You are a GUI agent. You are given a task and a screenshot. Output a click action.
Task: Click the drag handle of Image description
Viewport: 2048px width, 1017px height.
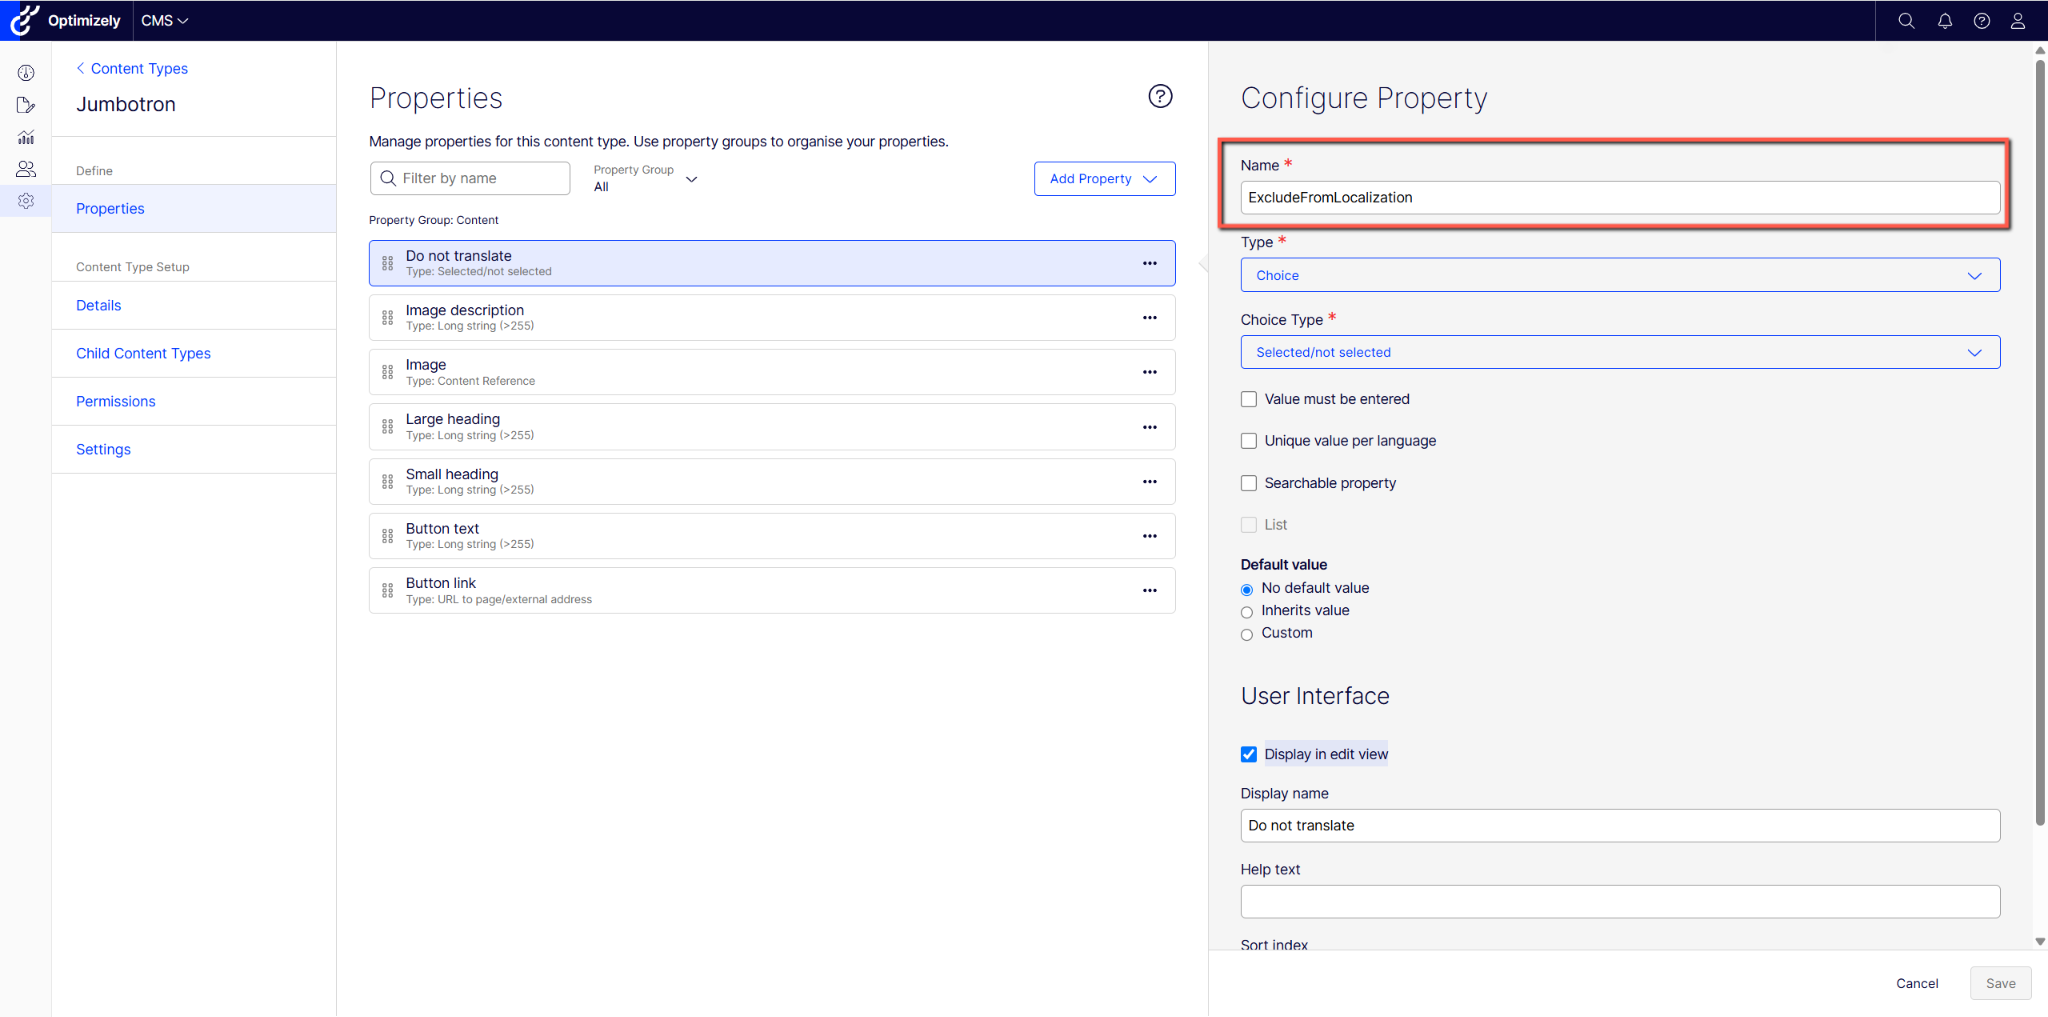387,318
